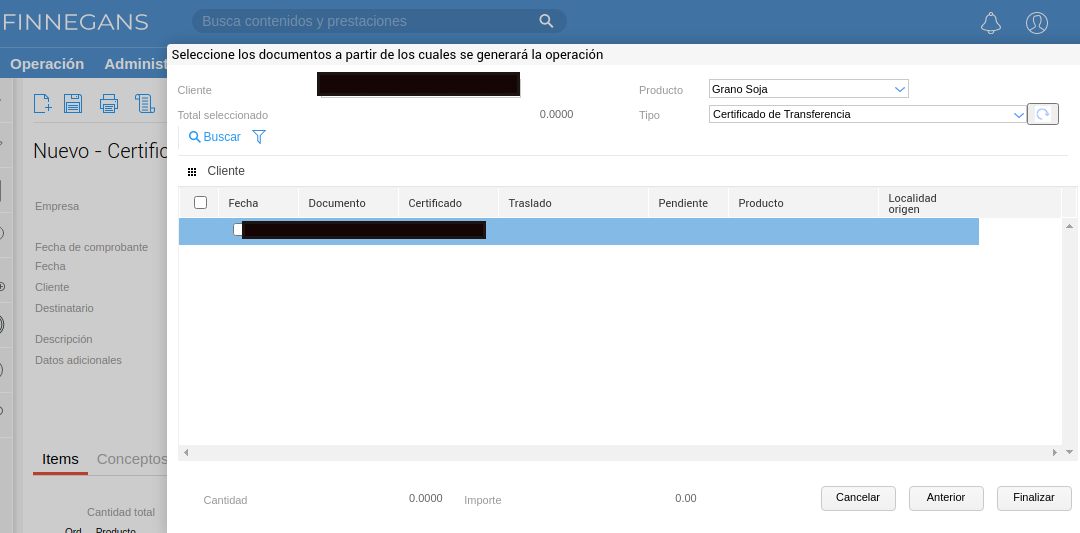This screenshot has width=1080, height=533.
Task: Toggle the select-all checkbox in table header
Action: 200,202
